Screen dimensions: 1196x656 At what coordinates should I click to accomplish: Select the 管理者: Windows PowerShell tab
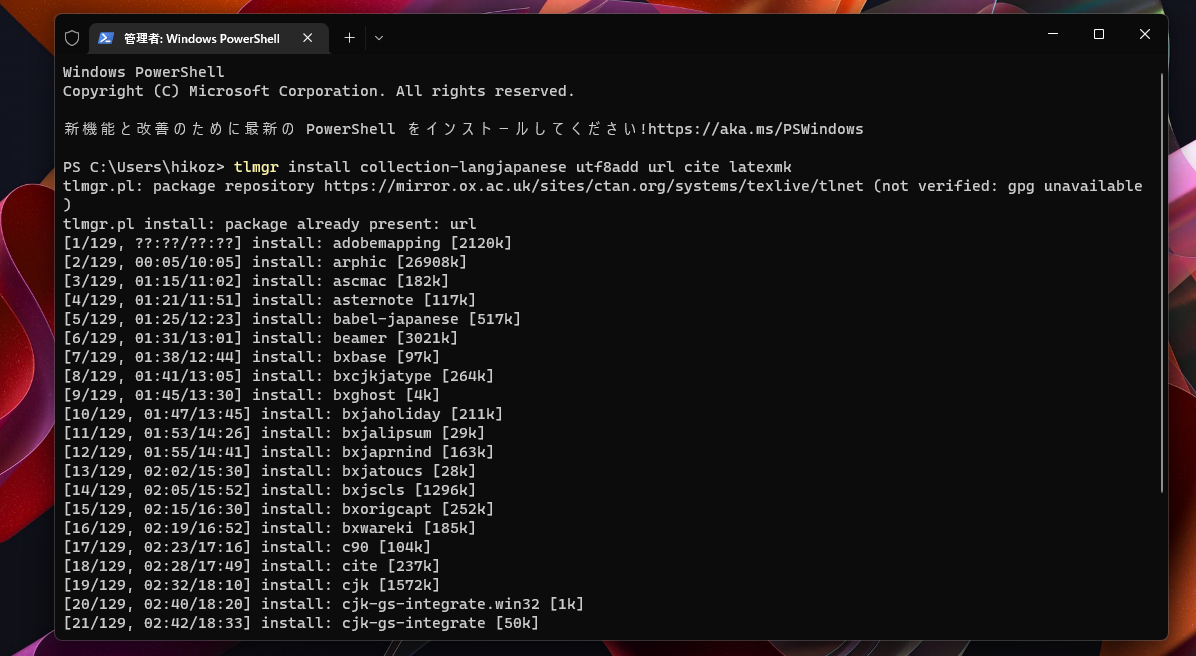(209, 38)
